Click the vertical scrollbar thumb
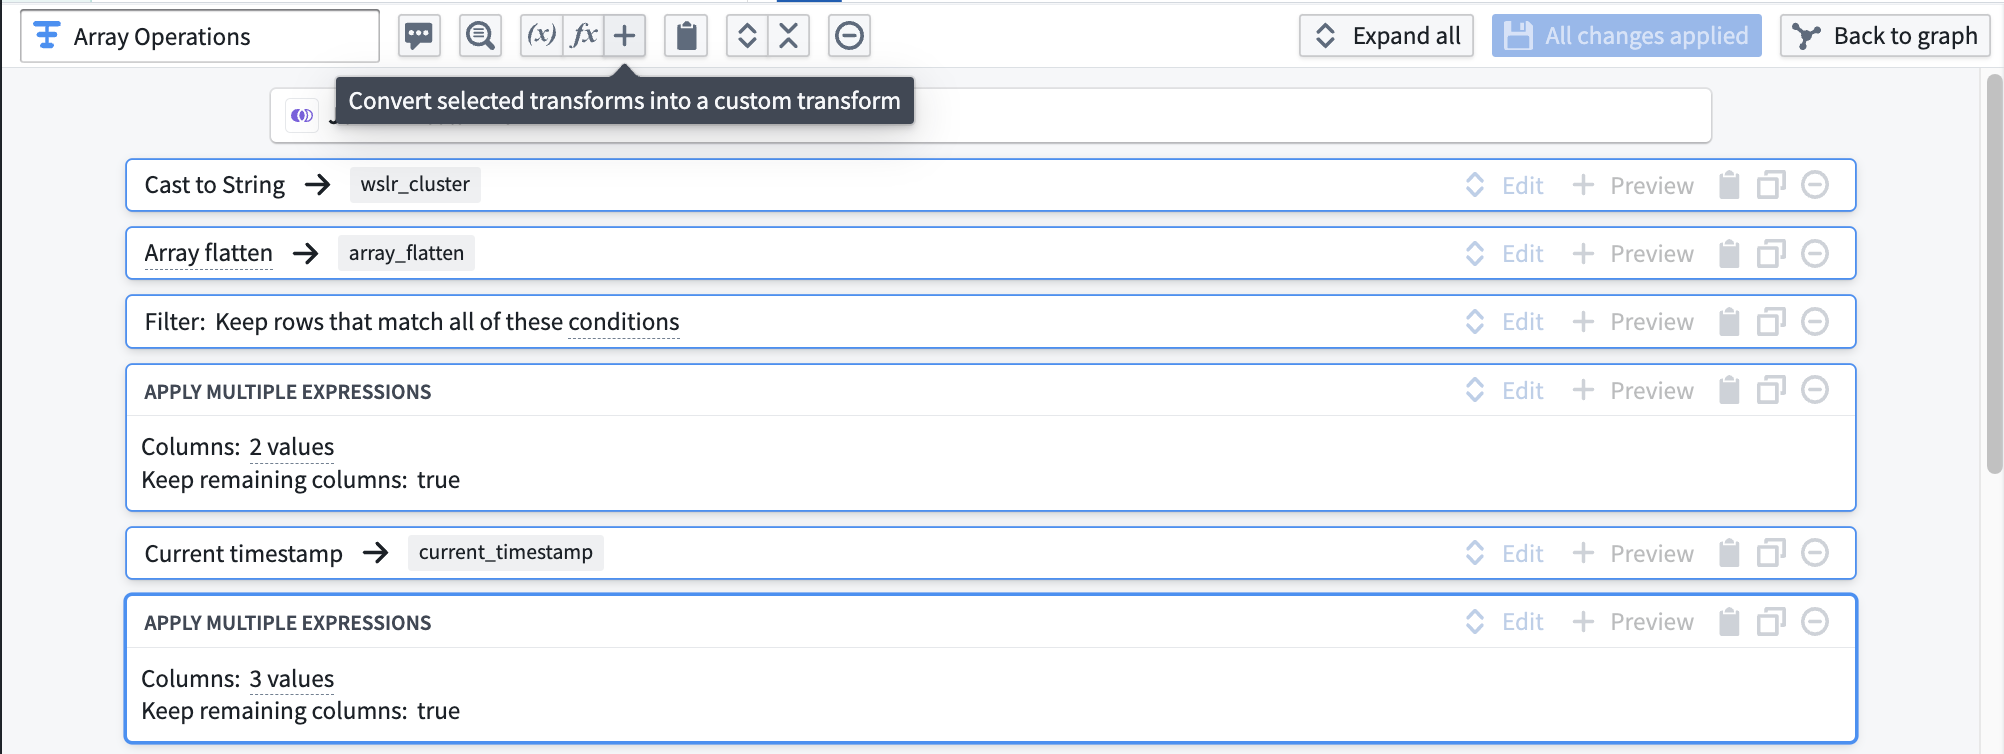 1994,272
